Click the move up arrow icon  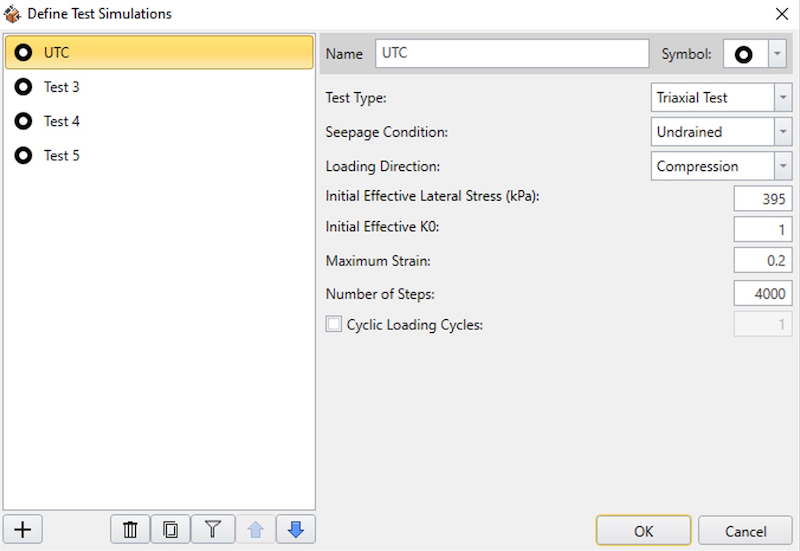254,529
